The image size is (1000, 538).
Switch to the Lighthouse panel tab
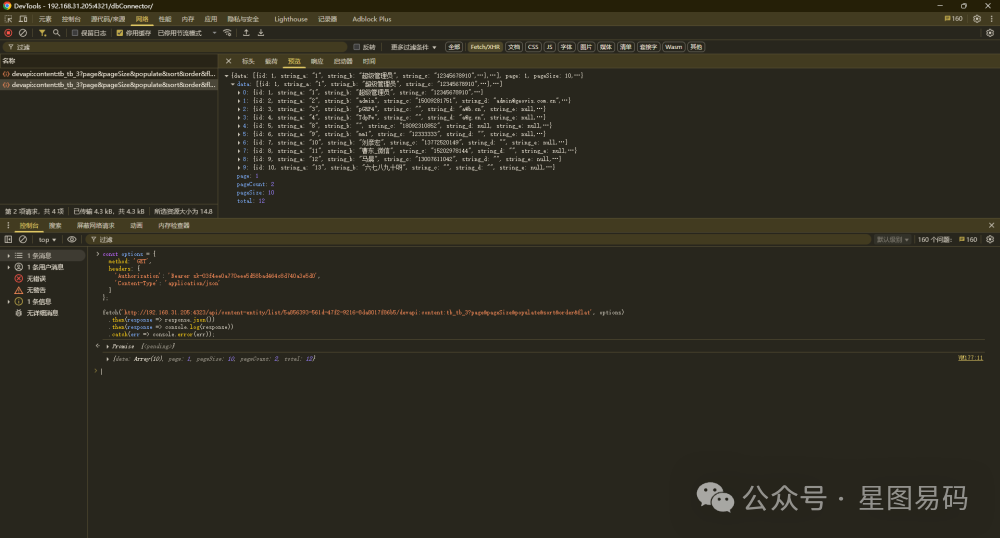click(x=291, y=19)
